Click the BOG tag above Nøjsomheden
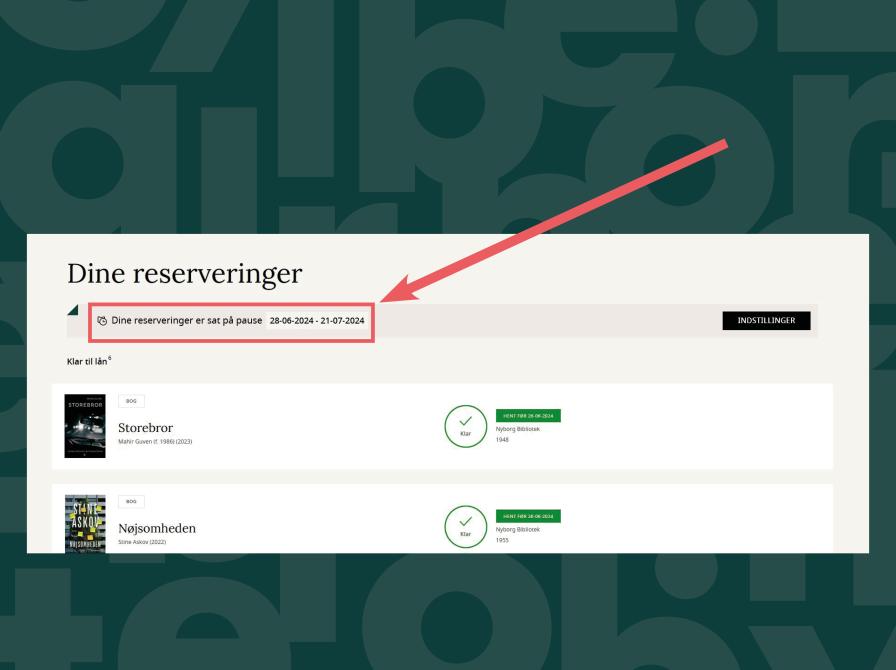Viewport: 896px width, 670px height. click(x=131, y=501)
